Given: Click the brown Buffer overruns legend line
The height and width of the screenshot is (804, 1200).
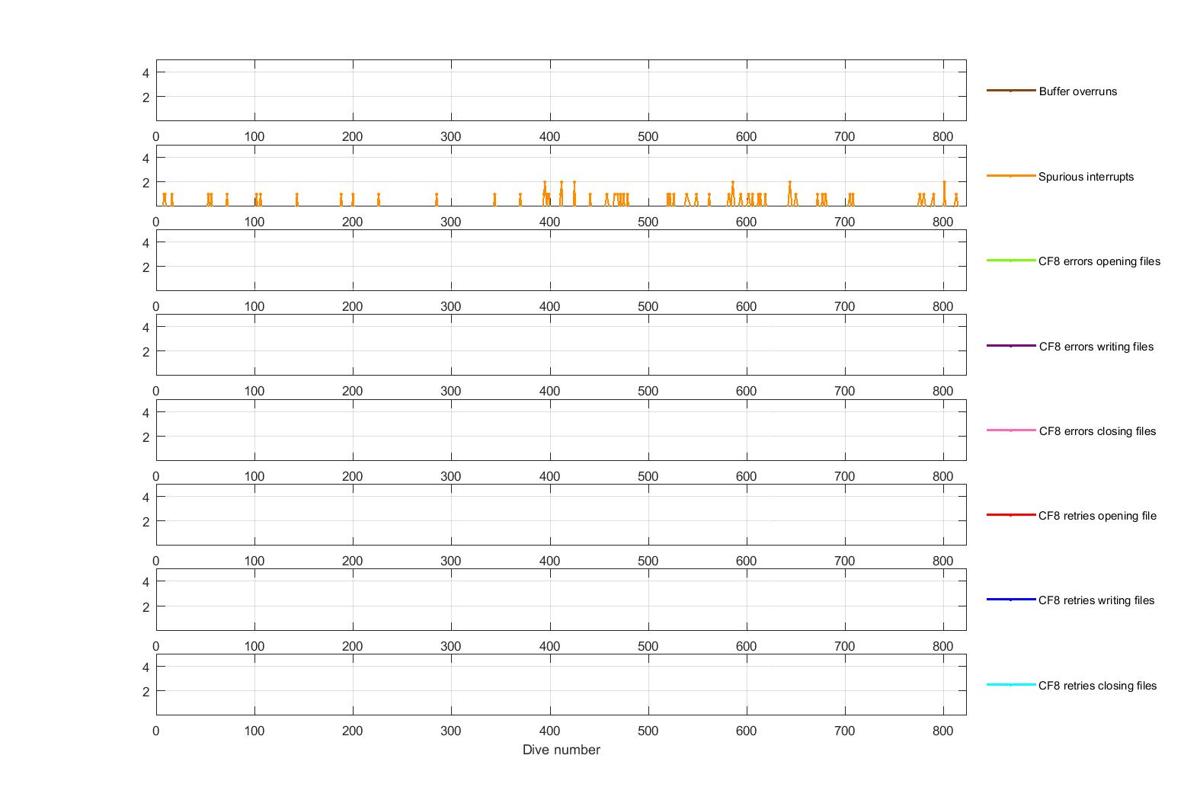Looking at the screenshot, I should pos(1011,91).
